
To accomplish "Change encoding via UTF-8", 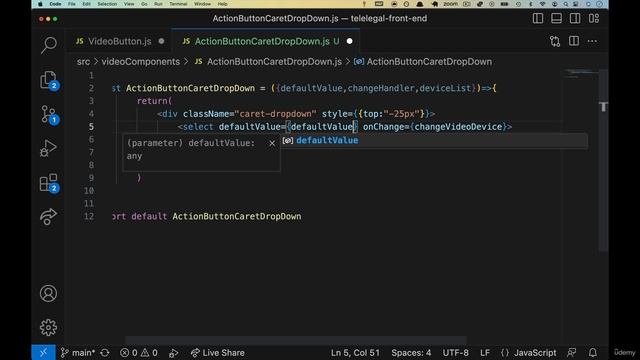I will click(456, 353).
